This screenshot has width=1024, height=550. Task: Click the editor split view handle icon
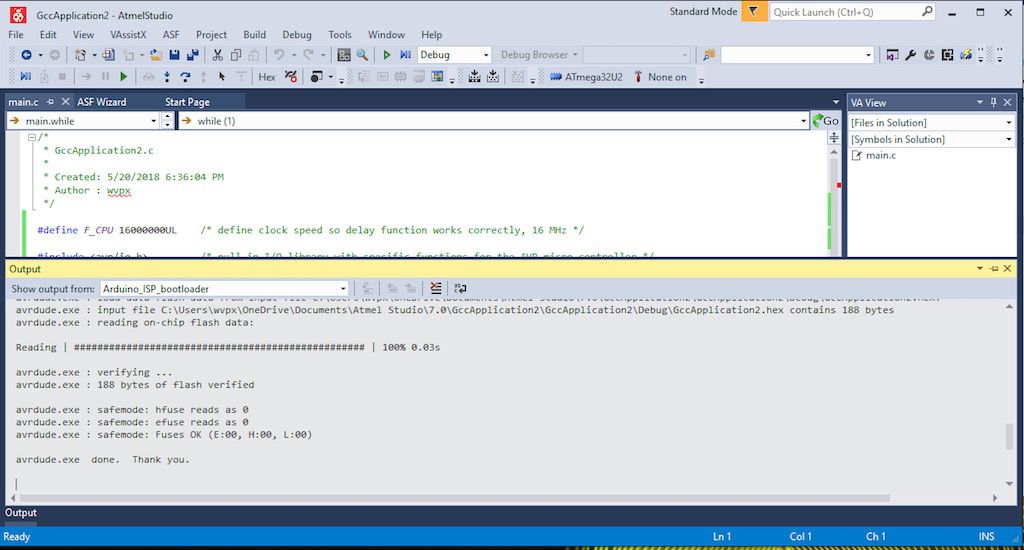834,137
